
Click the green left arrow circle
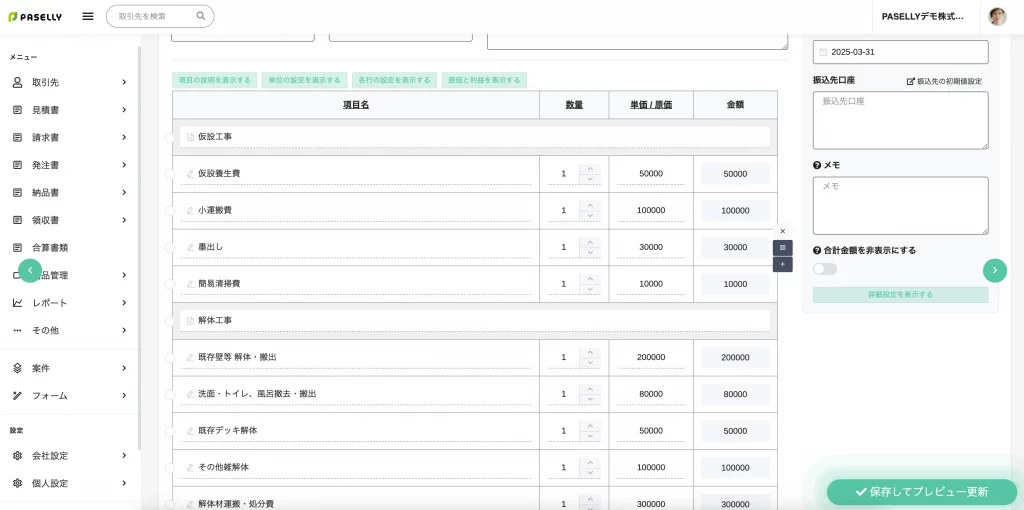click(x=30, y=270)
